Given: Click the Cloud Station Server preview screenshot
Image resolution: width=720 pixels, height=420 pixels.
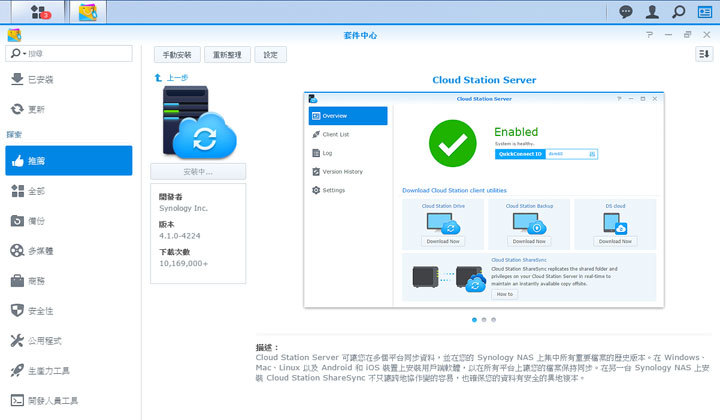Looking at the screenshot, I should point(484,200).
